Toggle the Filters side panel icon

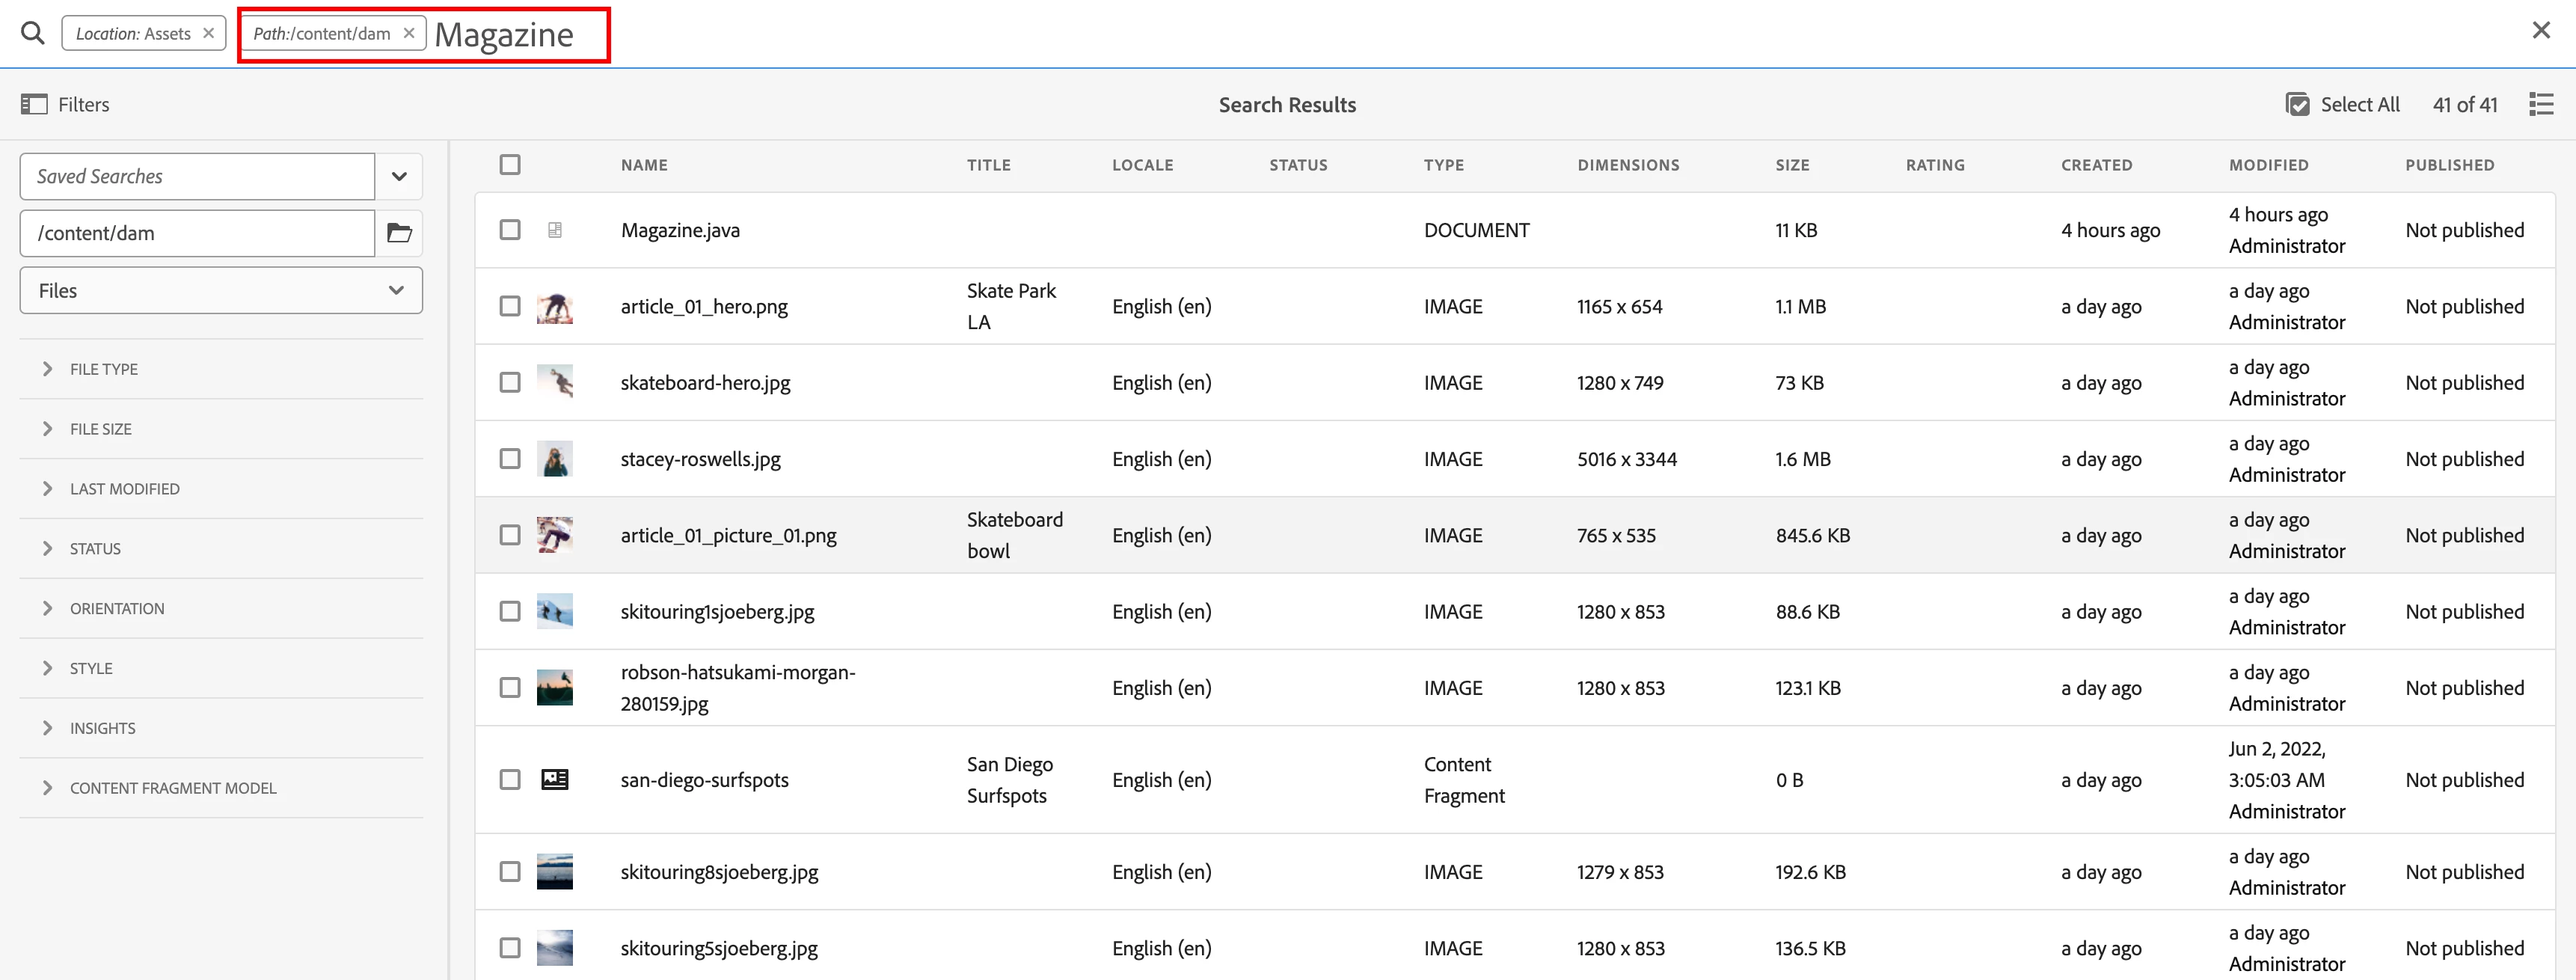tap(34, 104)
